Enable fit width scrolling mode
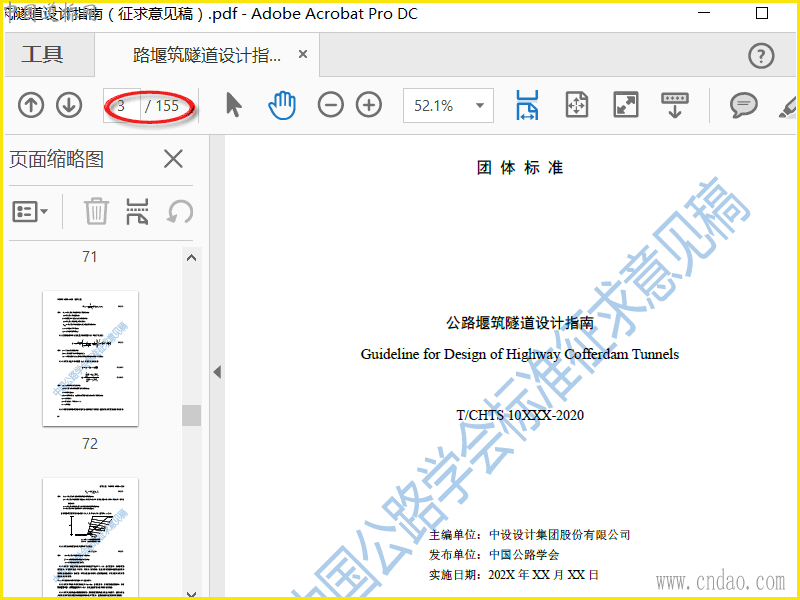 coord(527,105)
